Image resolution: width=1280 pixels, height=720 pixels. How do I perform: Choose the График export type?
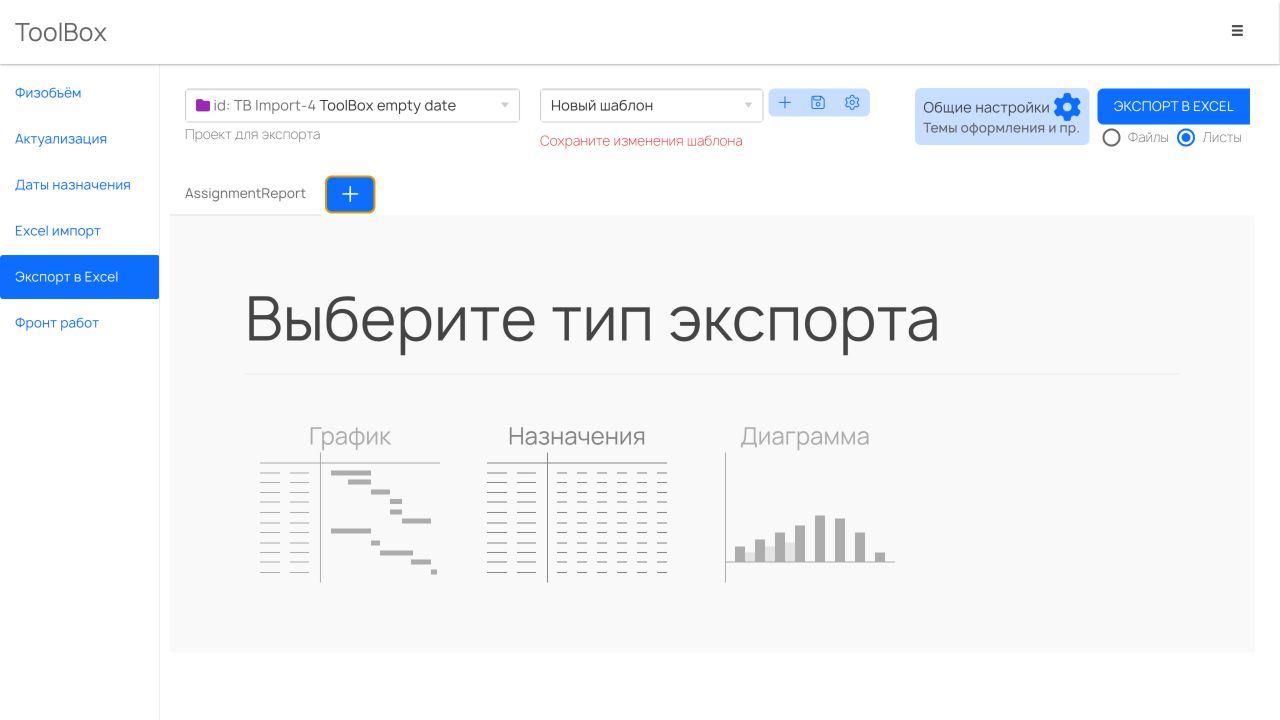[349, 504]
